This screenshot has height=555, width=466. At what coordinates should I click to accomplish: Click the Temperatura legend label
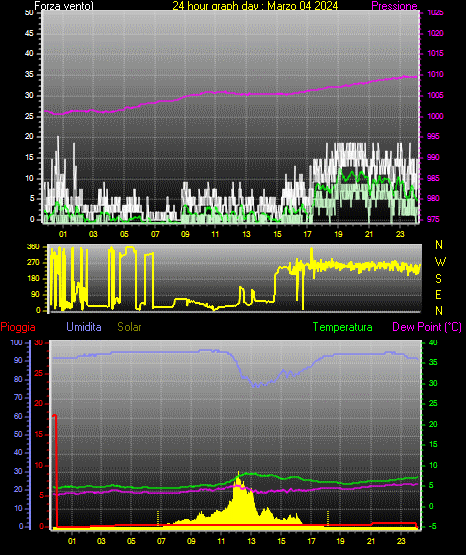(343, 327)
